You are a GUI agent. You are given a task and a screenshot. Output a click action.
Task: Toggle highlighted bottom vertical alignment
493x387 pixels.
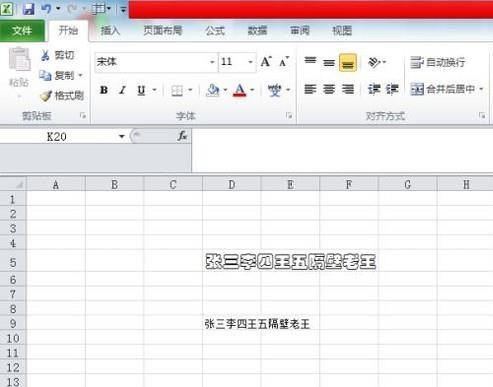348,62
